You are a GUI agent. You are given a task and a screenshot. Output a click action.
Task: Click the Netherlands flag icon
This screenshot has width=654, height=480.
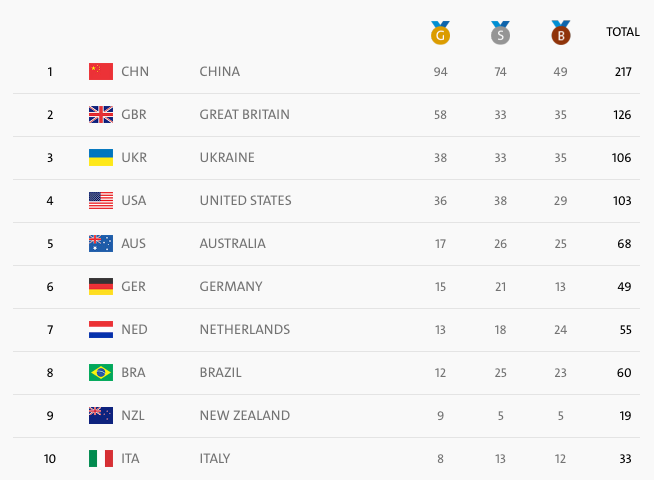click(x=101, y=329)
